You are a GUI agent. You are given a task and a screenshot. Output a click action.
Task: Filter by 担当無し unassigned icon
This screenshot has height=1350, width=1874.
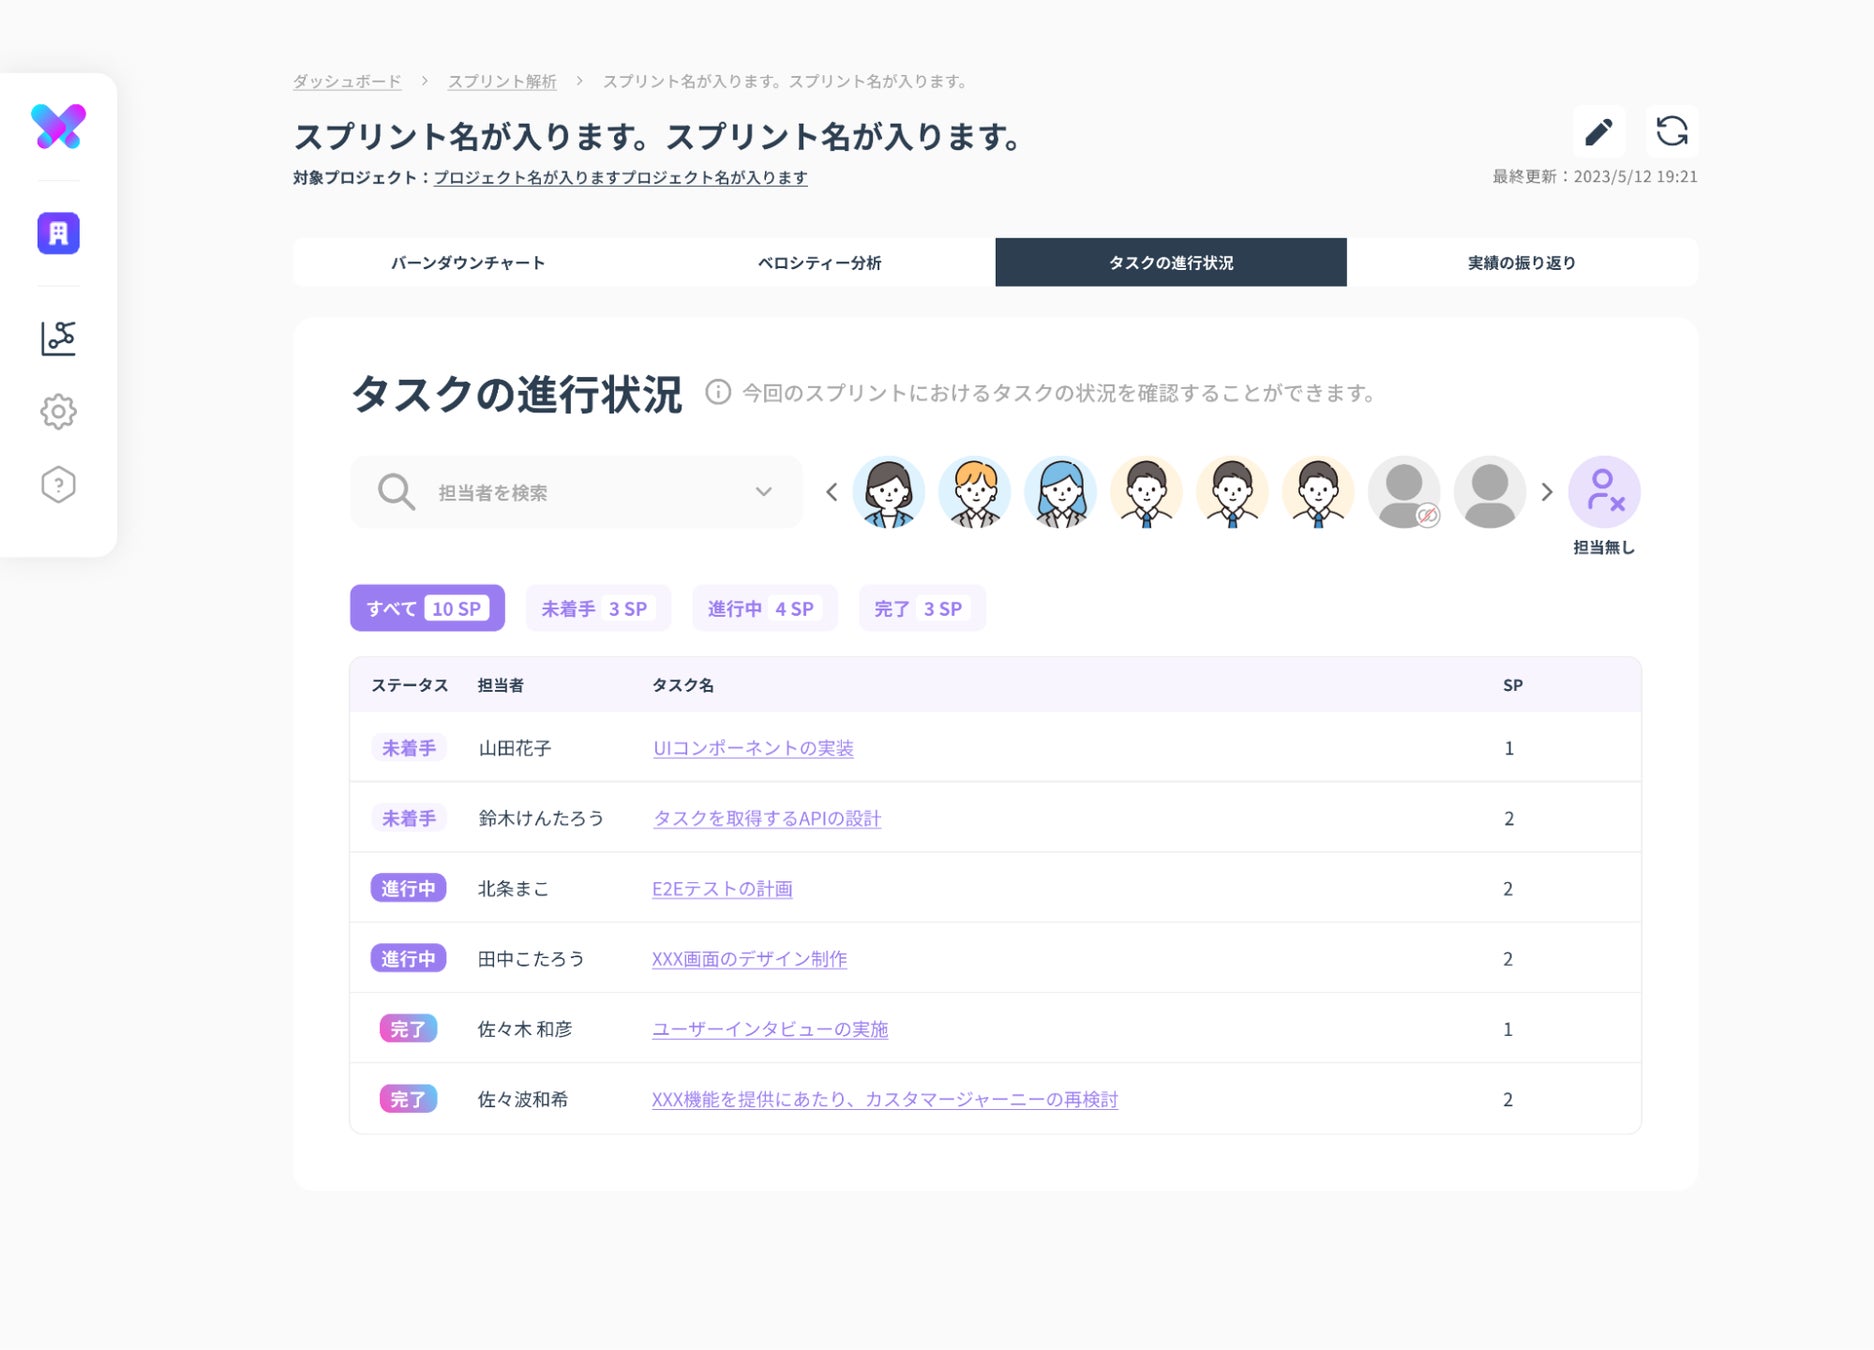pos(1604,492)
